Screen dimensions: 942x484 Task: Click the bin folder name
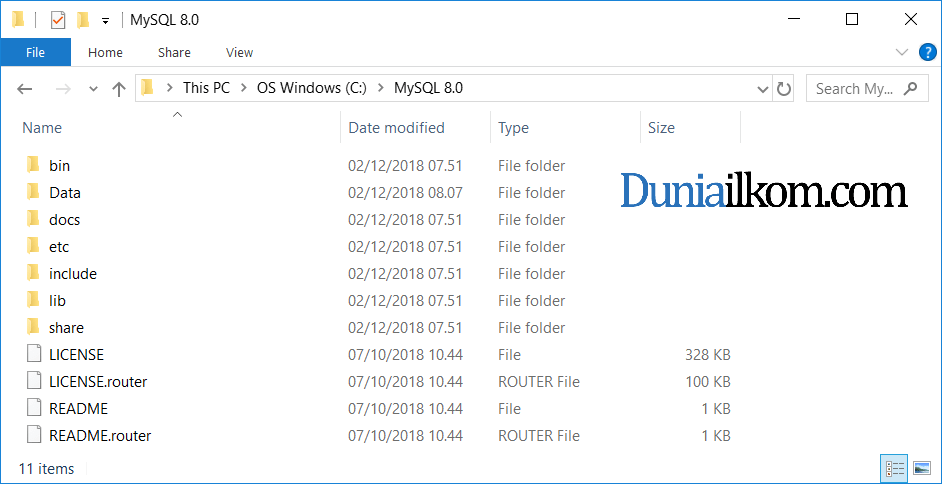(59, 166)
